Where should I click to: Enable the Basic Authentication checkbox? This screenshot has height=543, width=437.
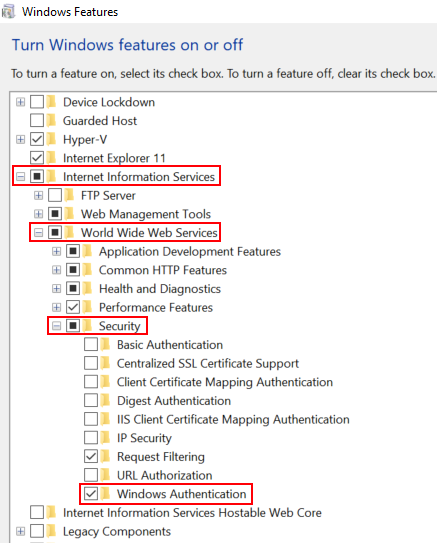[x=91, y=345]
